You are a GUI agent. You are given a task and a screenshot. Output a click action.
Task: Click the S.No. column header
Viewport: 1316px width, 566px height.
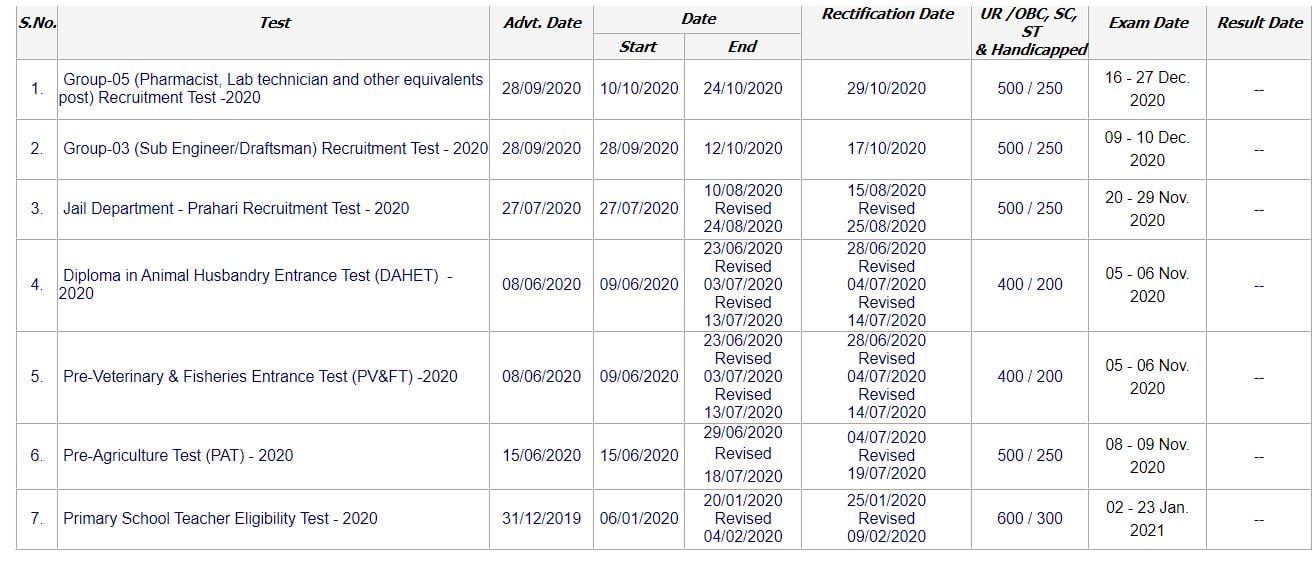[37, 22]
